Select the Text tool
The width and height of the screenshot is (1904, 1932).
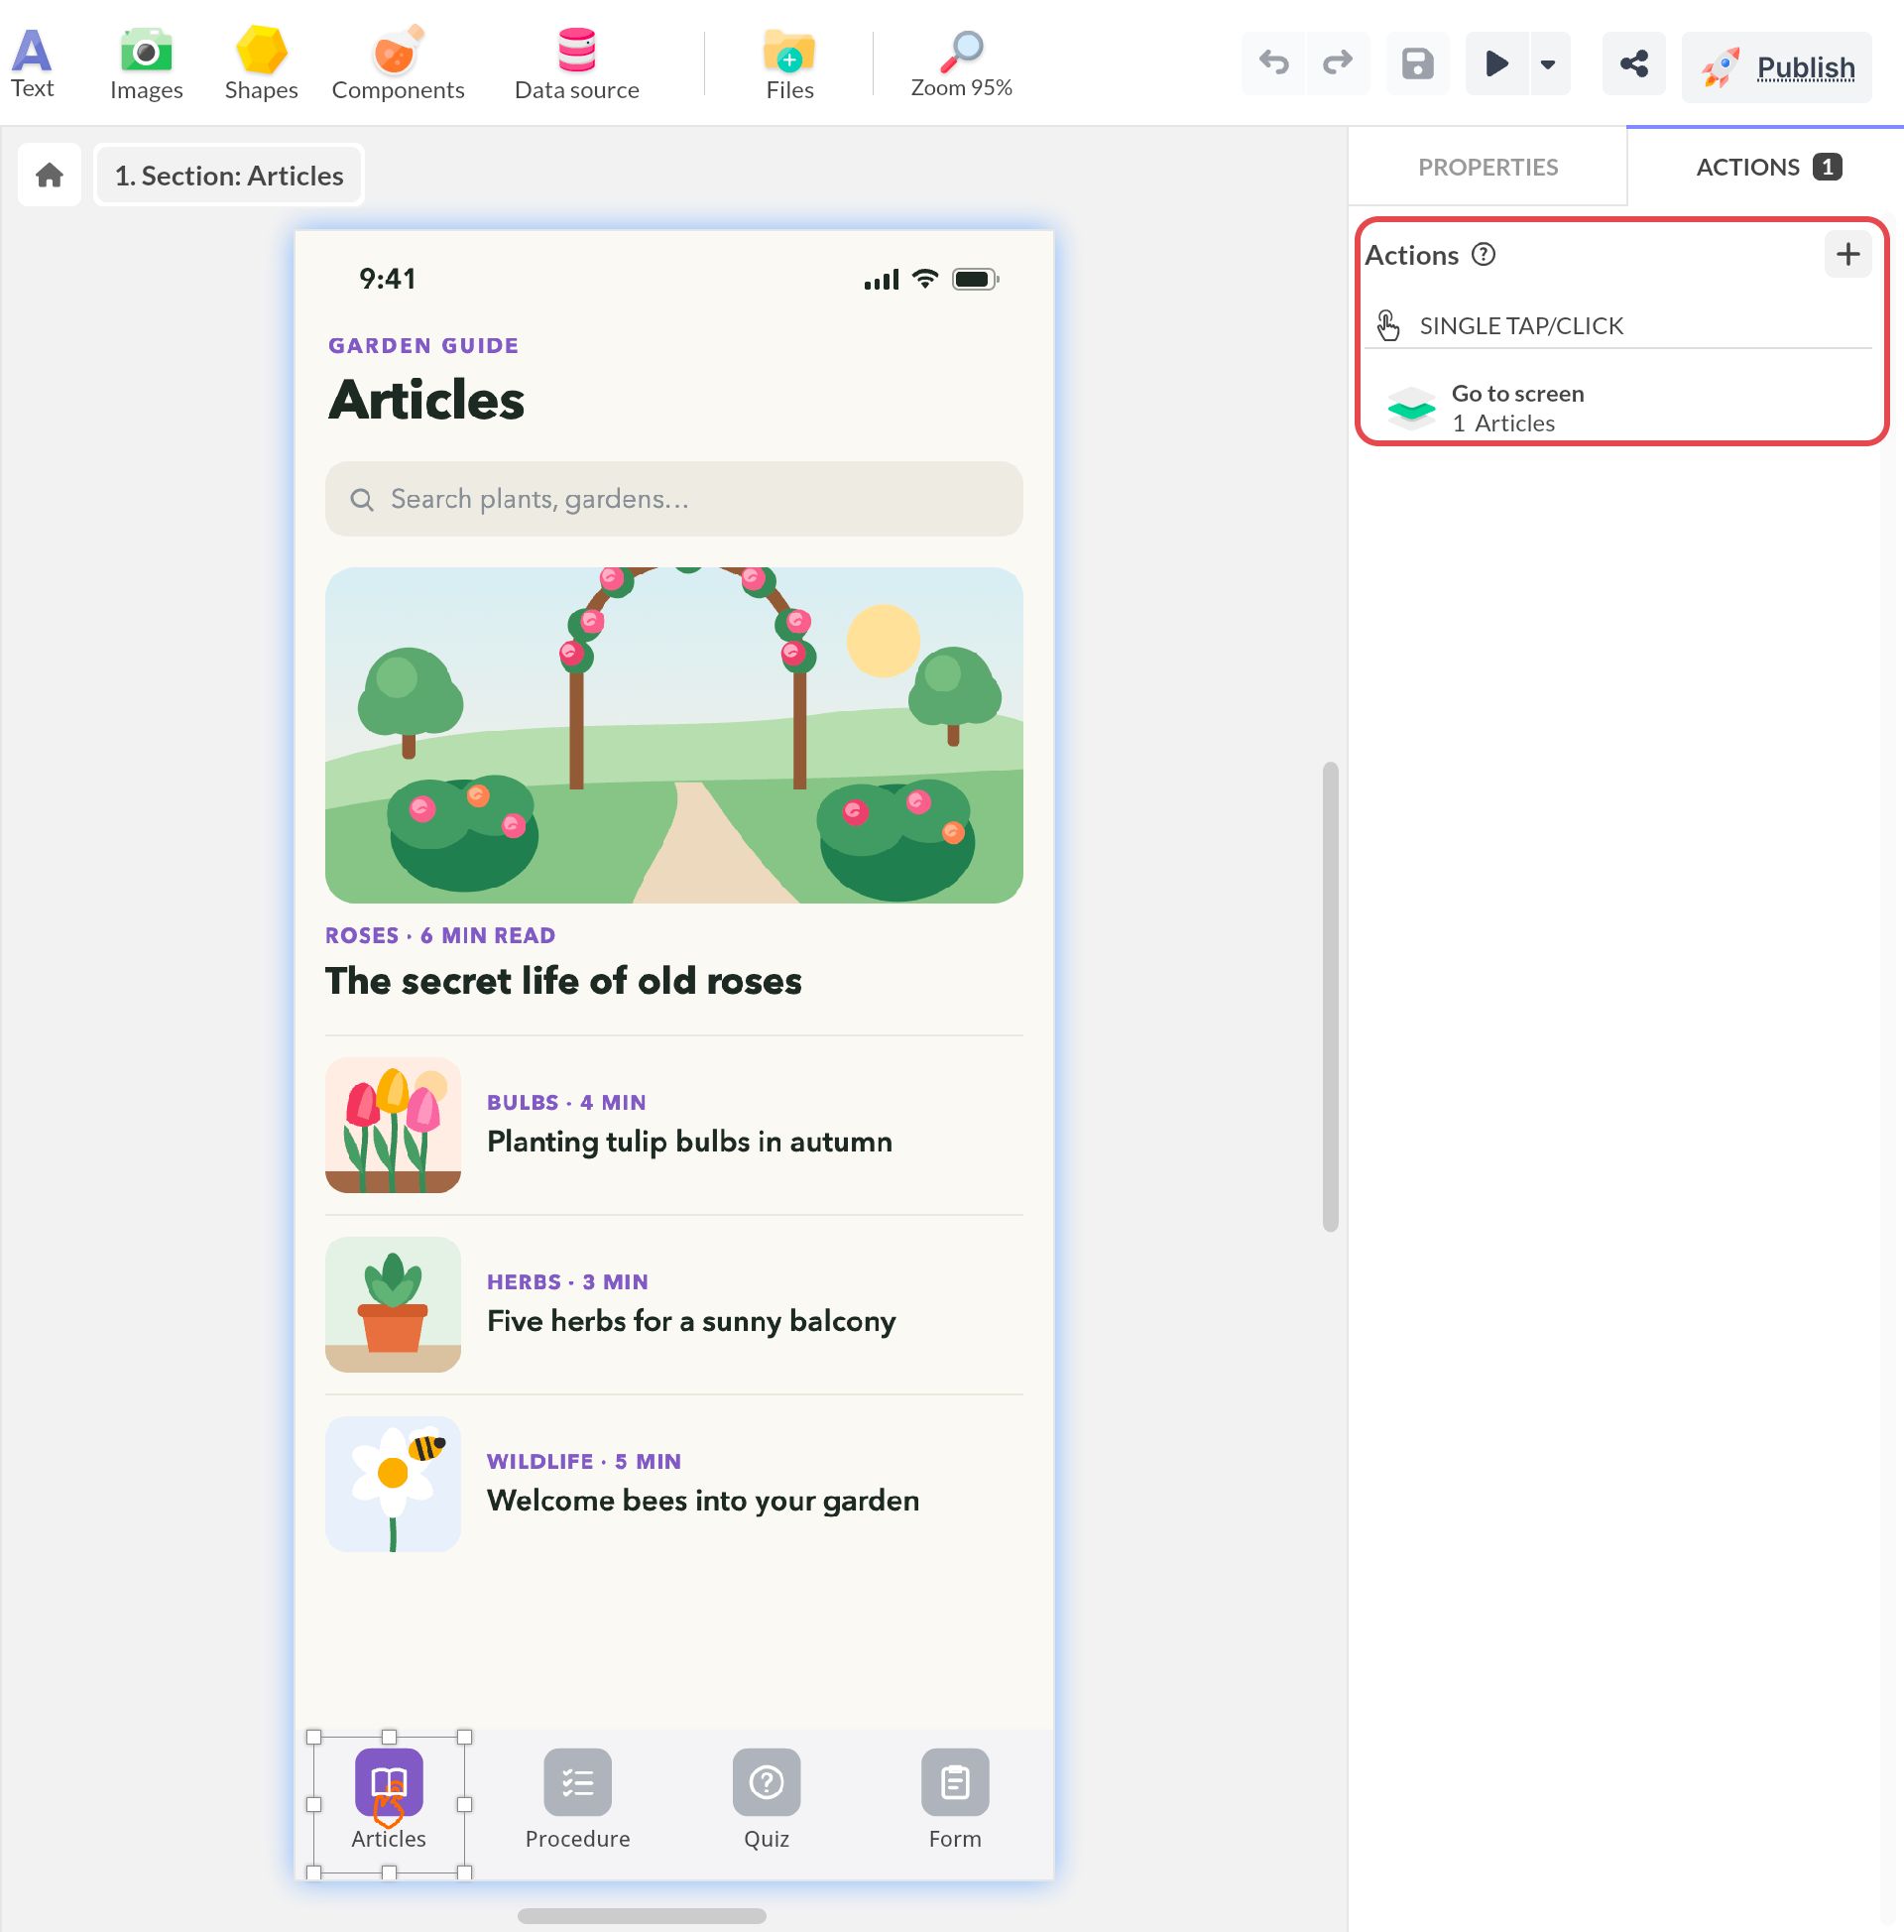pos(32,63)
